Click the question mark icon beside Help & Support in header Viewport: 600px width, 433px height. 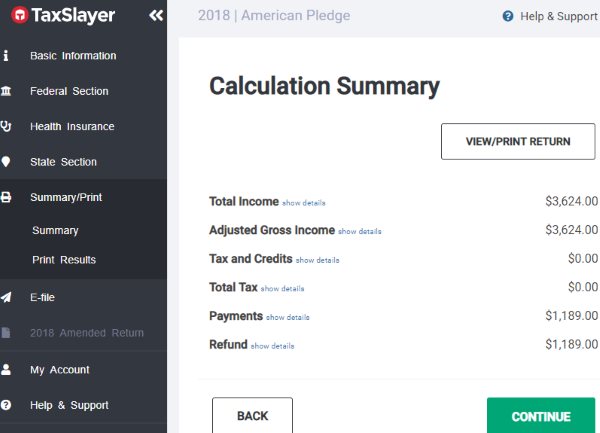coord(508,16)
